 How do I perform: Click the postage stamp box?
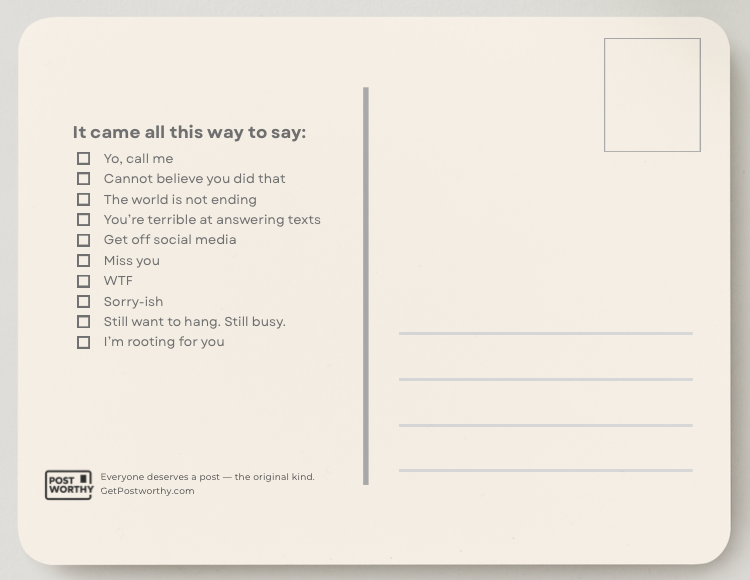tap(652, 95)
